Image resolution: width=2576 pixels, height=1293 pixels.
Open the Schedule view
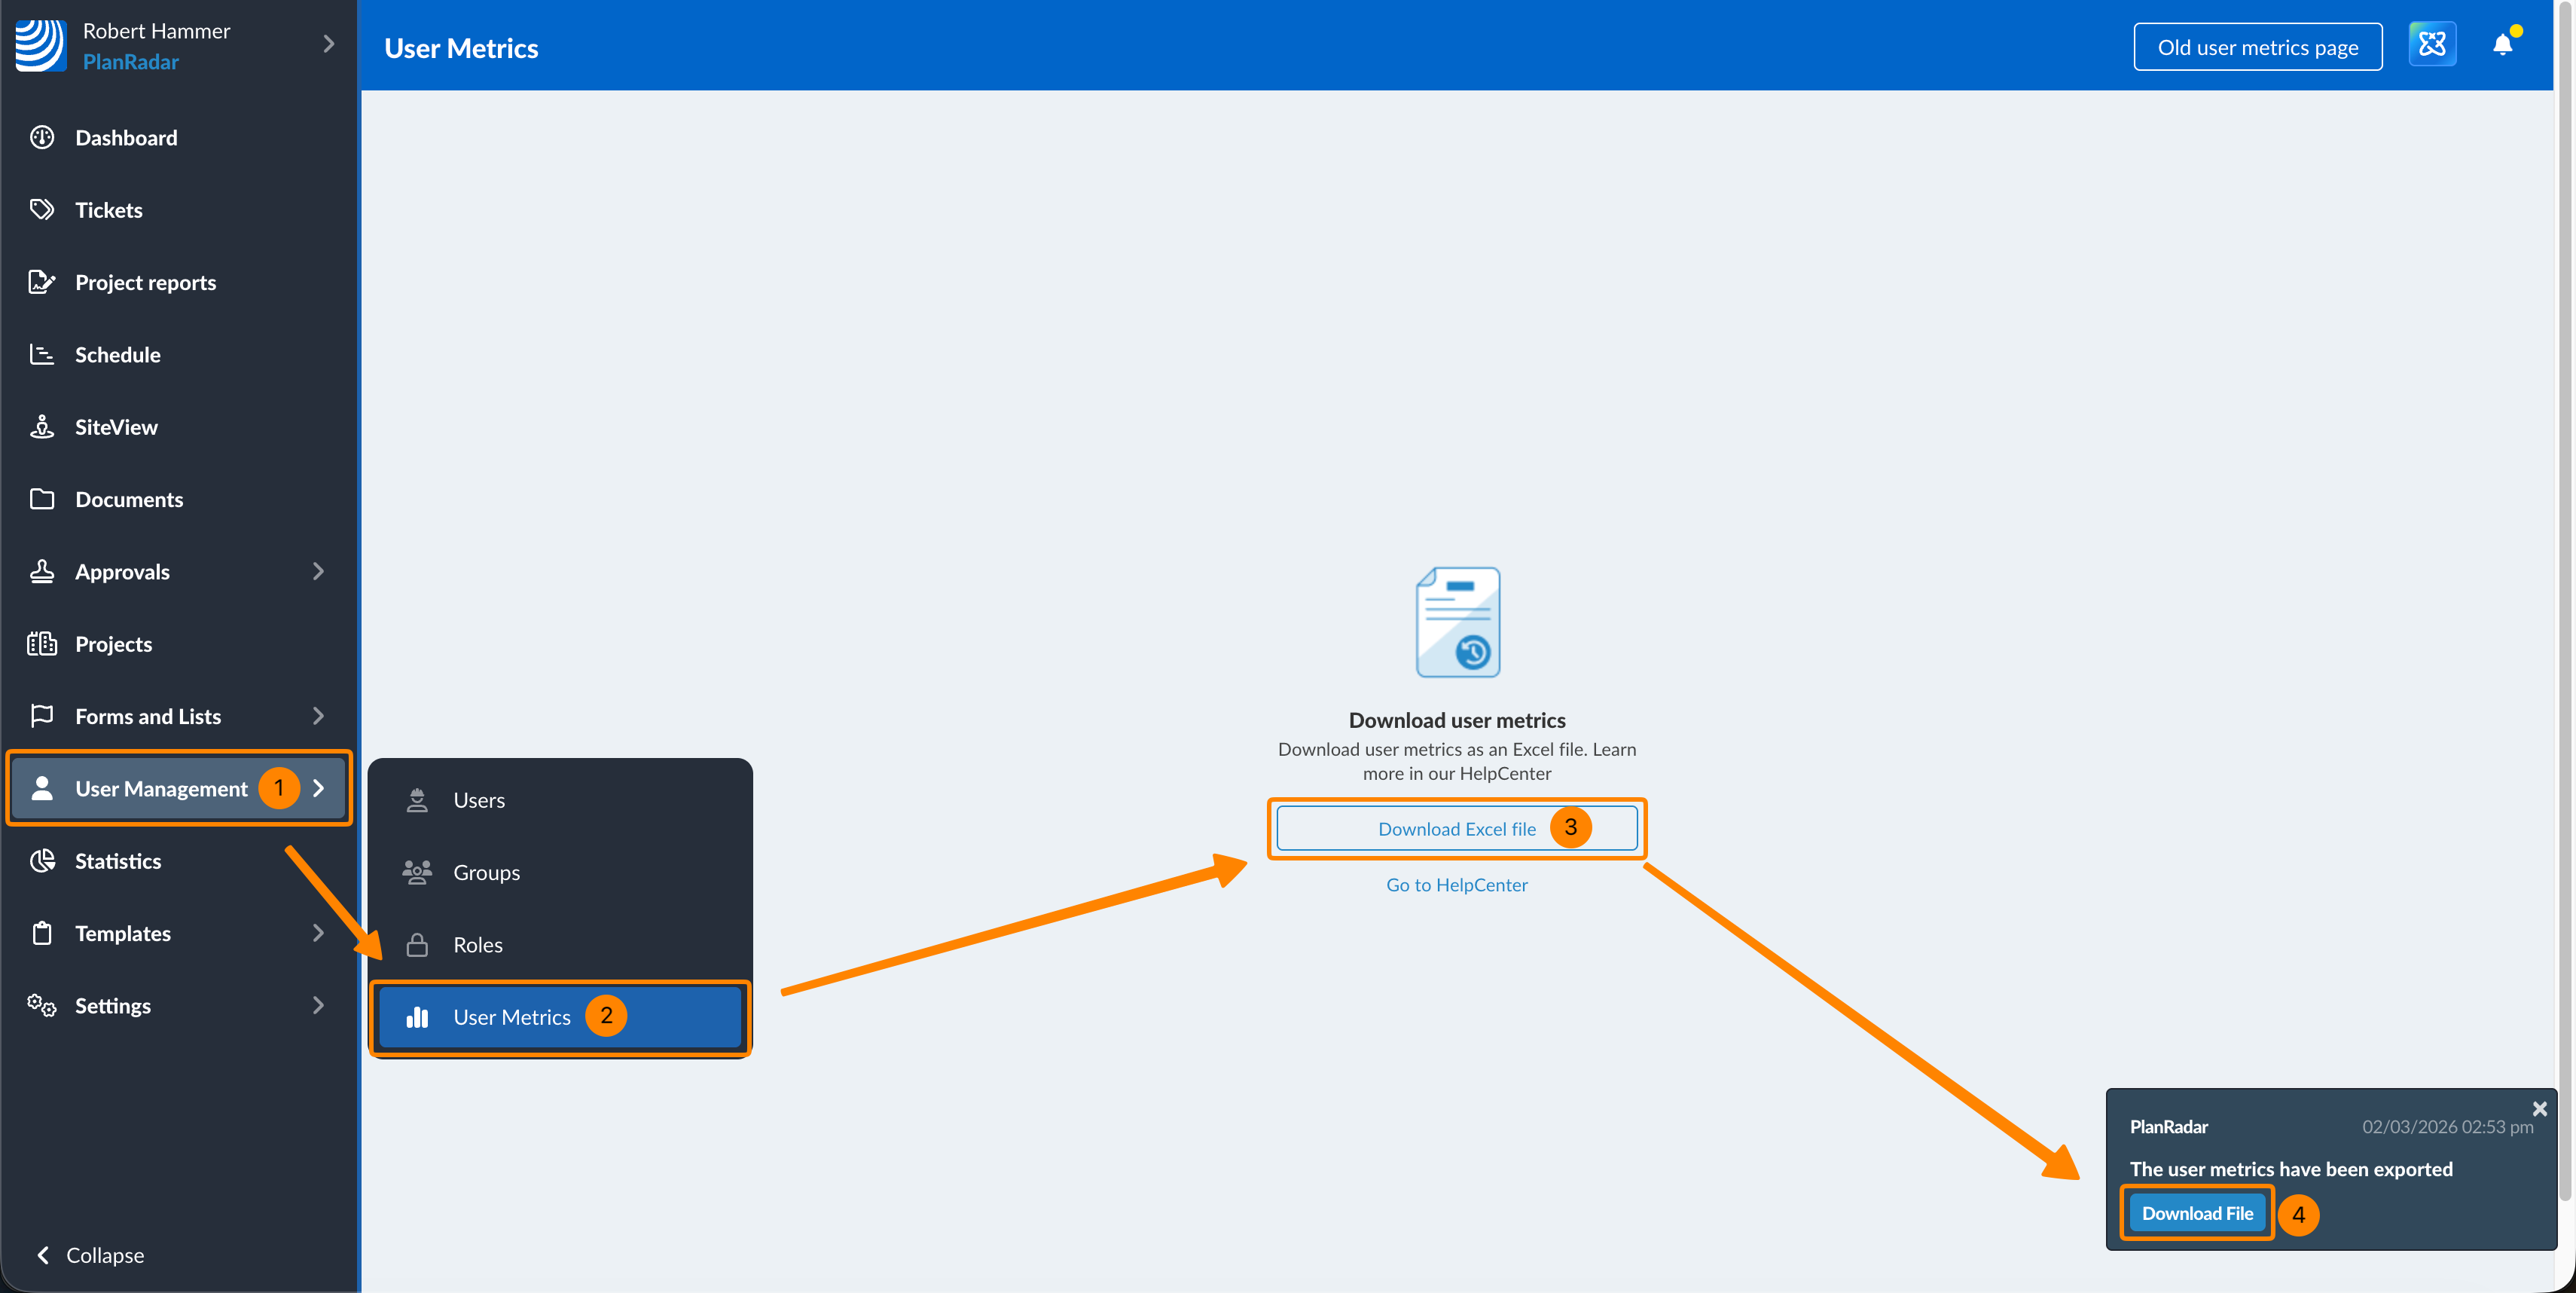tap(117, 355)
